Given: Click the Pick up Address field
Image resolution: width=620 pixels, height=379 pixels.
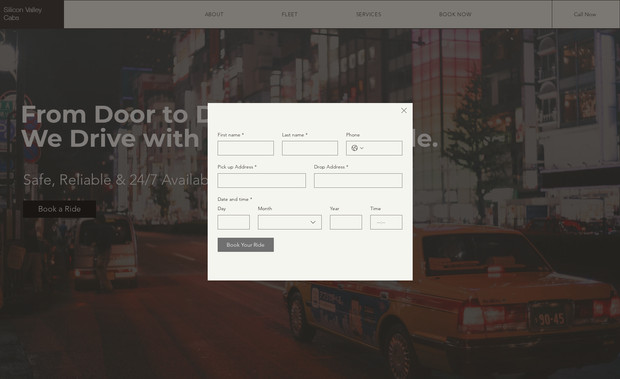Looking at the screenshot, I should pyautogui.click(x=261, y=181).
